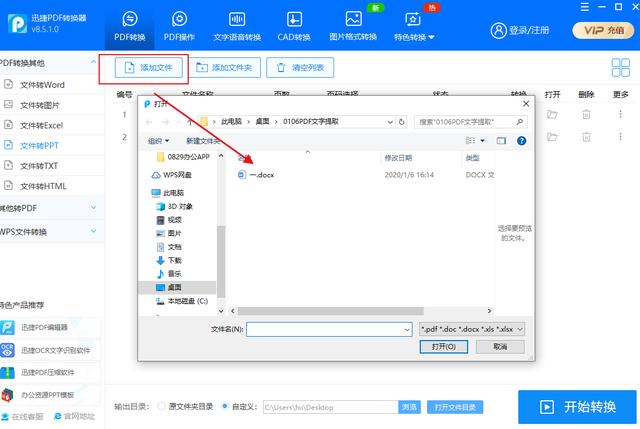The image size is (640, 429).
Task: Select 原文件夹目录 radio button
Action: [162, 406]
